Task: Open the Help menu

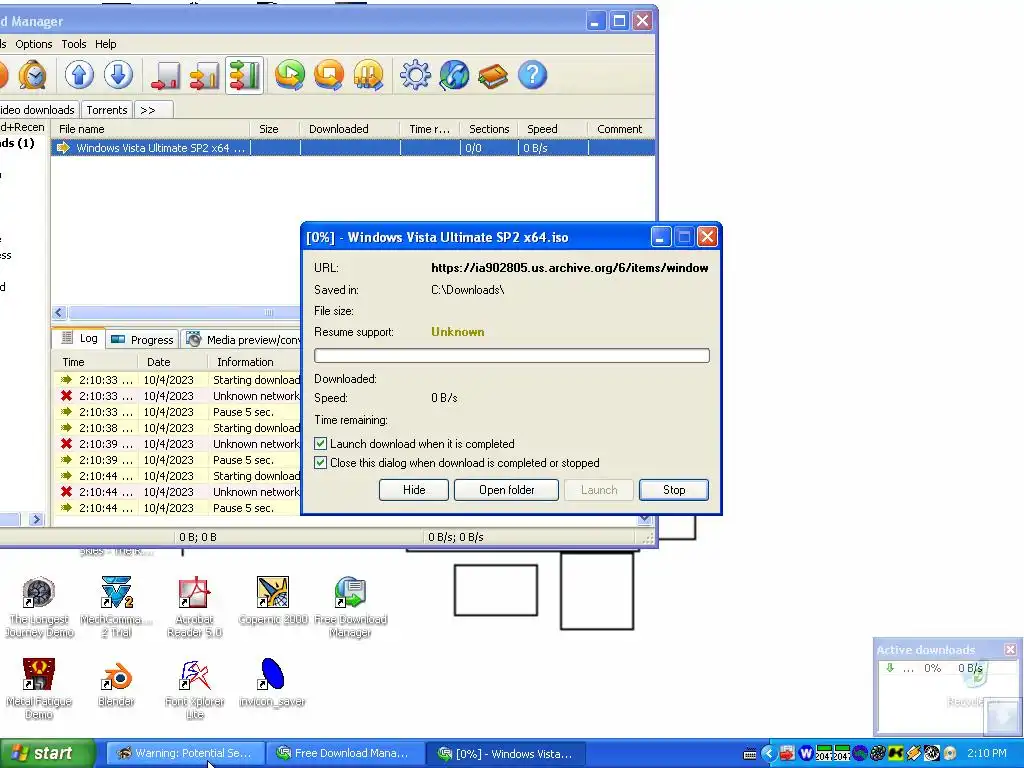Action: (x=106, y=44)
